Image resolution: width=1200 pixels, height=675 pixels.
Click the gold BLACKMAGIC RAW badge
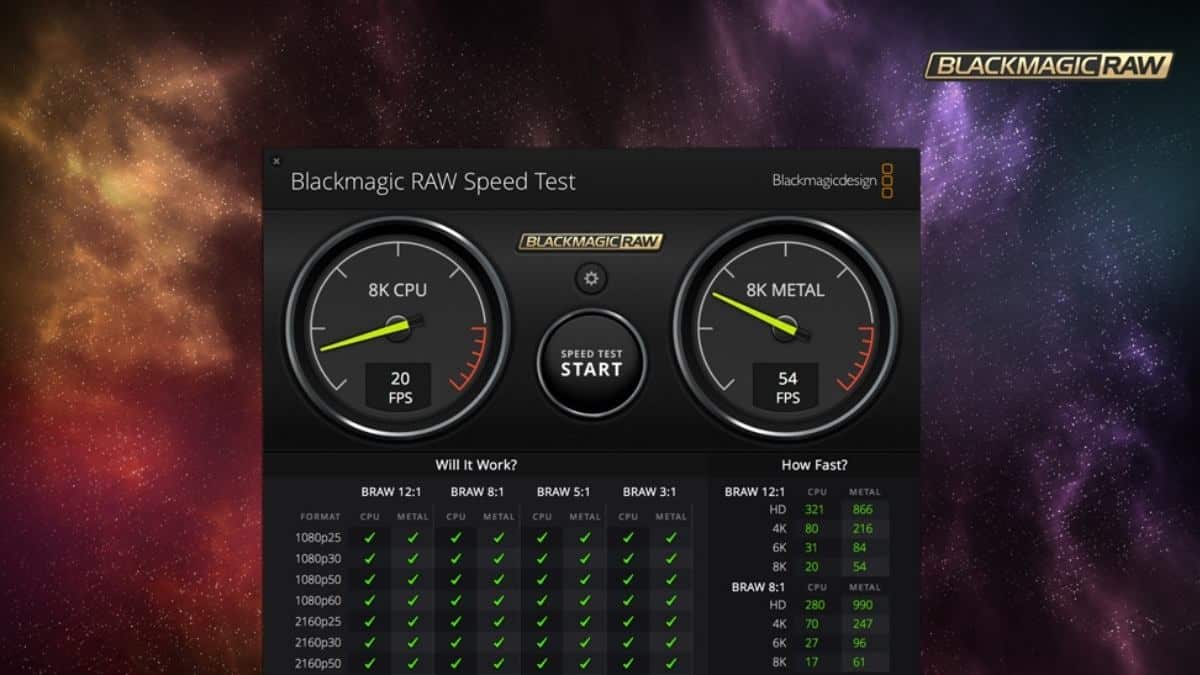pos(590,243)
